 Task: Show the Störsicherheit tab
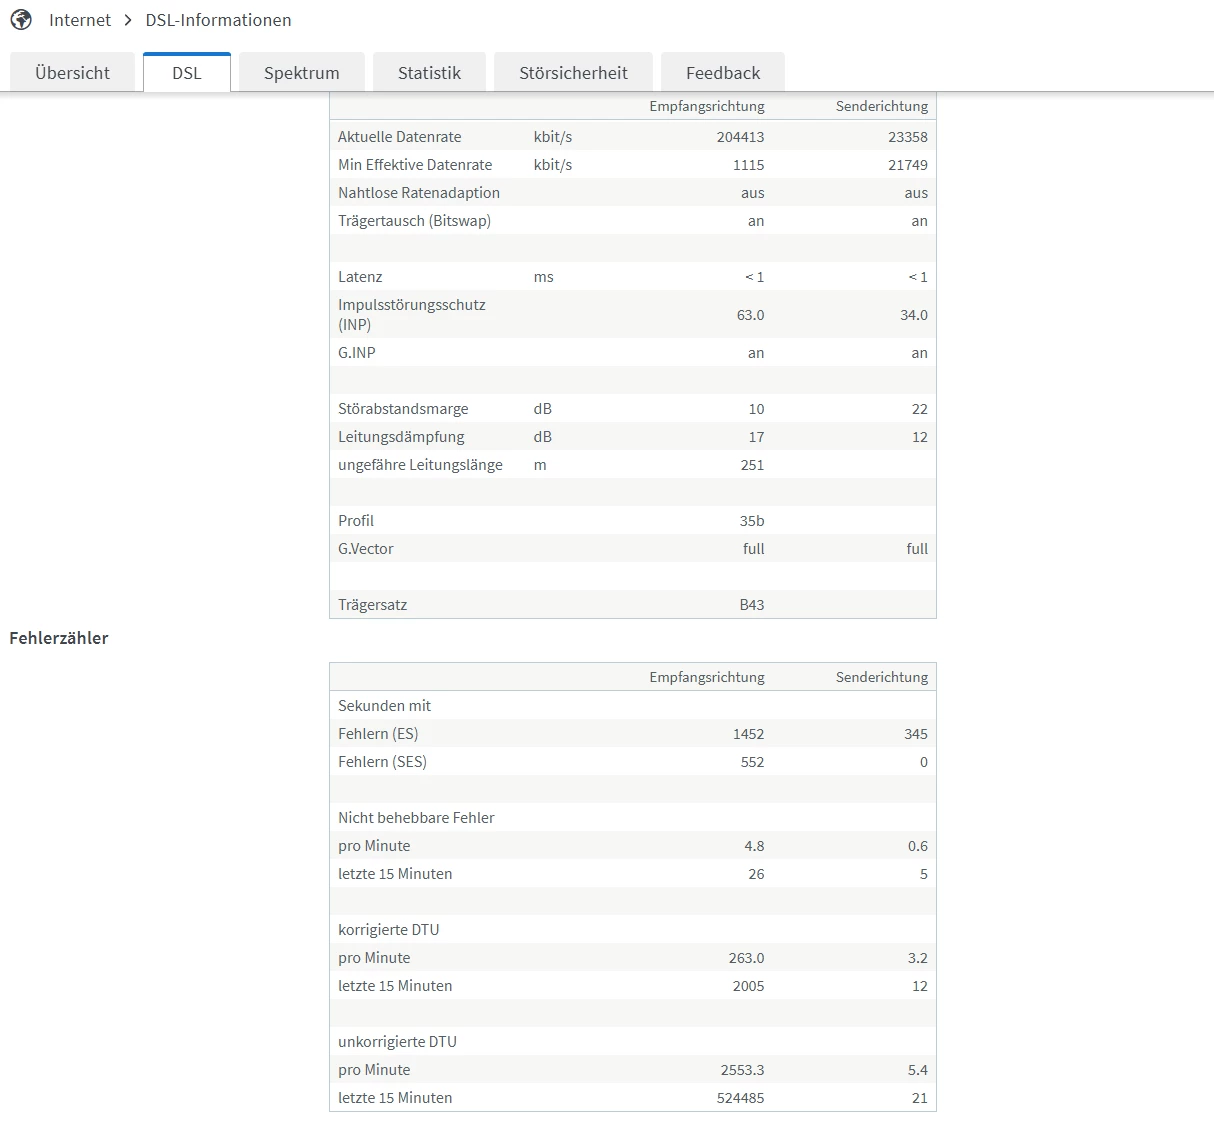pos(573,72)
